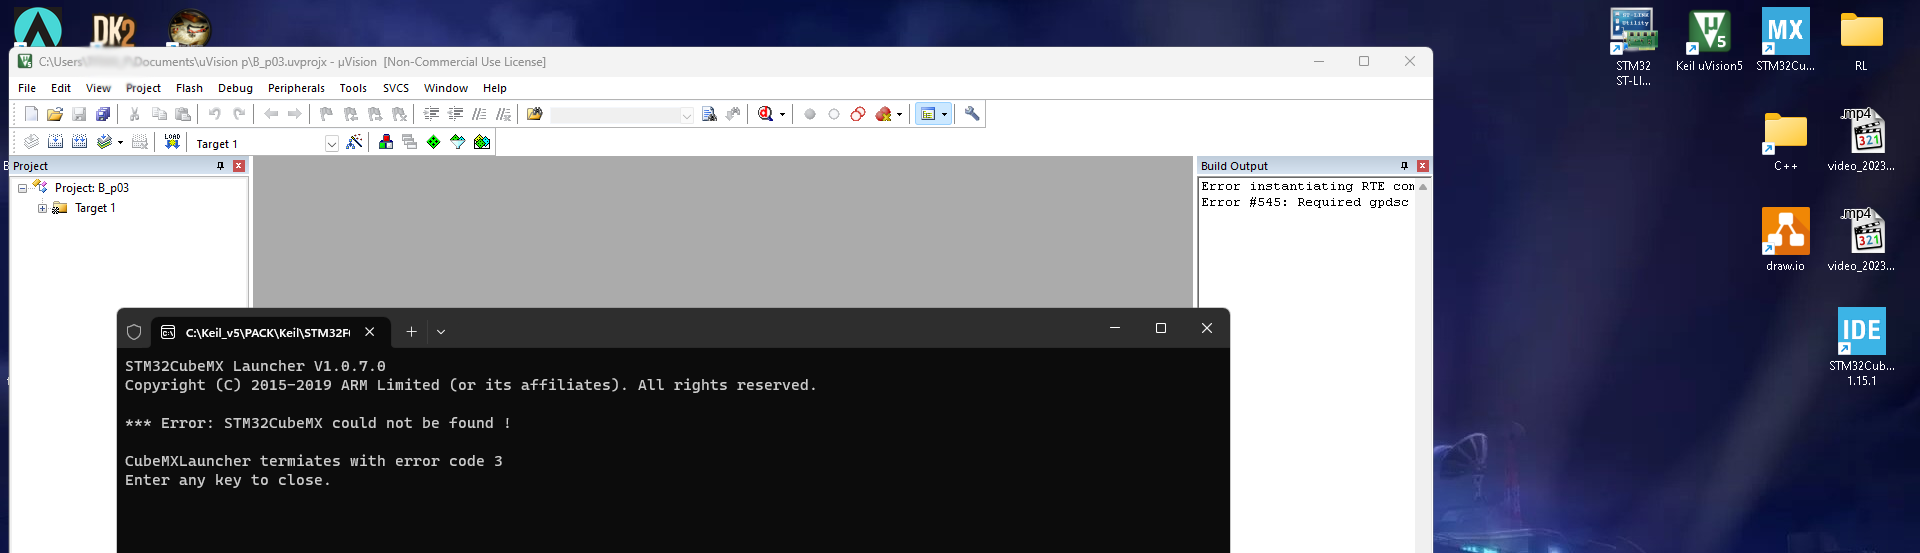The image size is (1920, 553).
Task: Open the Project menu
Action: click(x=143, y=88)
